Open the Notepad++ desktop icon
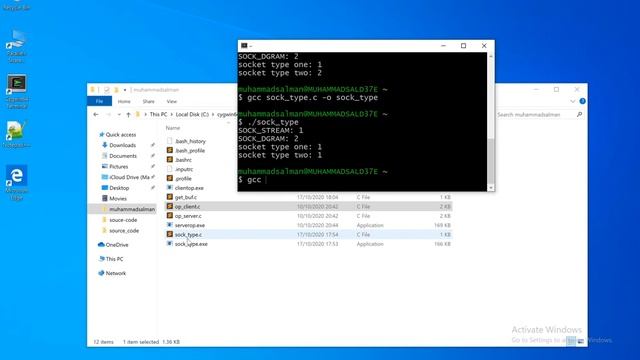 click(16, 135)
